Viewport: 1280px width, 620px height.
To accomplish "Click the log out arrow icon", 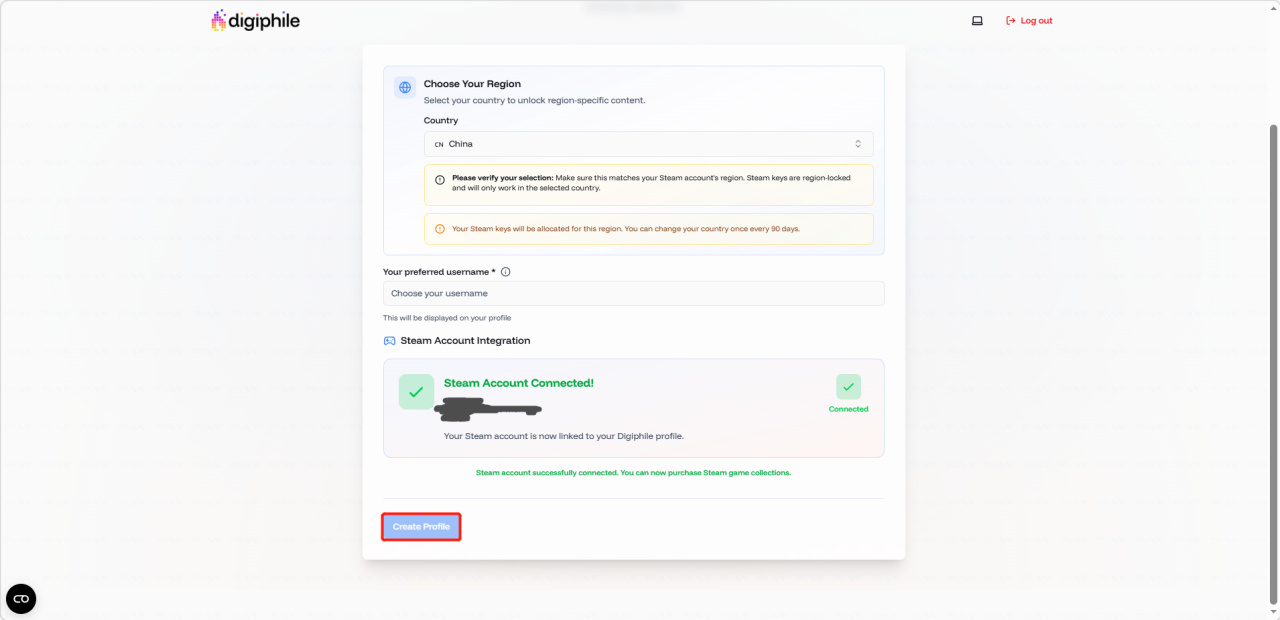I will [x=1010, y=20].
